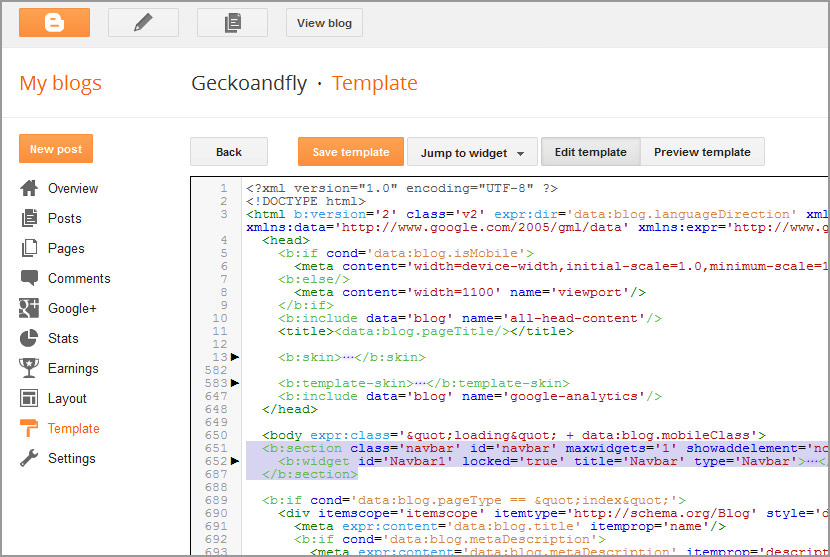The image size is (830, 557).
Task: Click the closing b:section tag line
Action: (310, 474)
